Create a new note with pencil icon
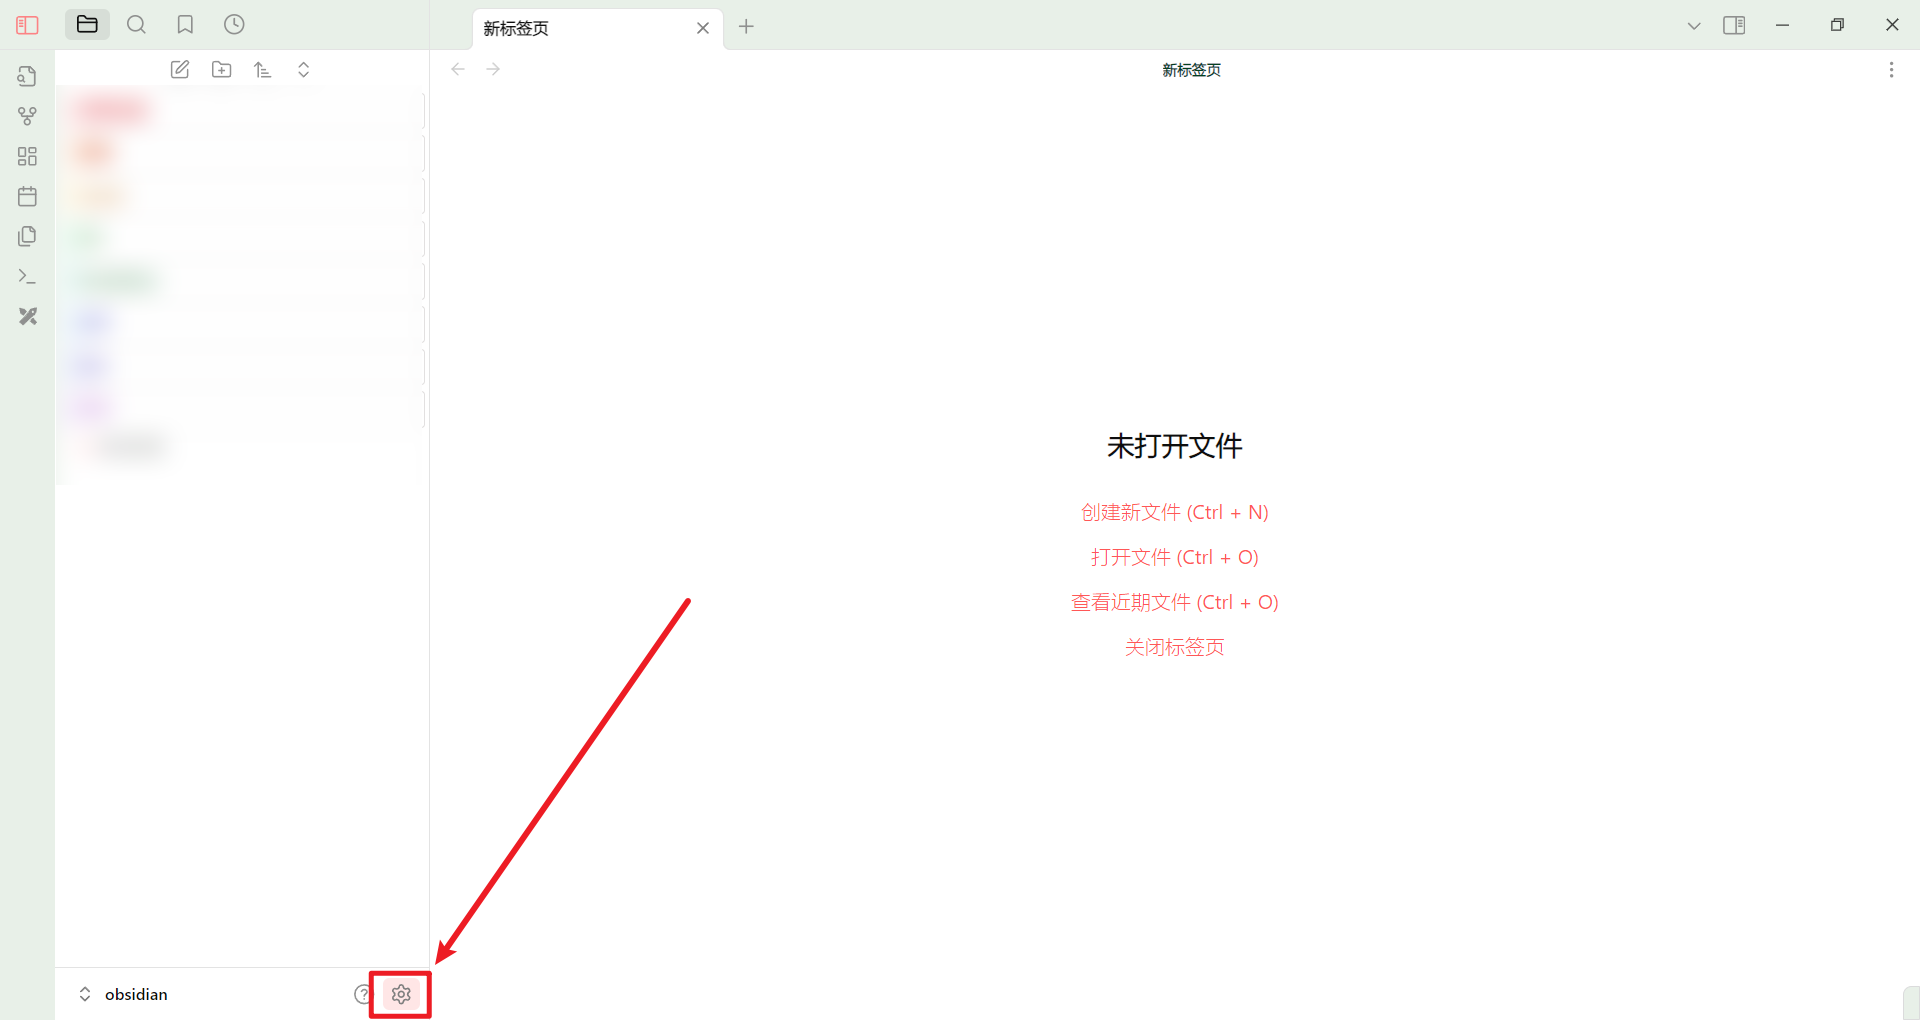1920x1020 pixels. [x=180, y=69]
